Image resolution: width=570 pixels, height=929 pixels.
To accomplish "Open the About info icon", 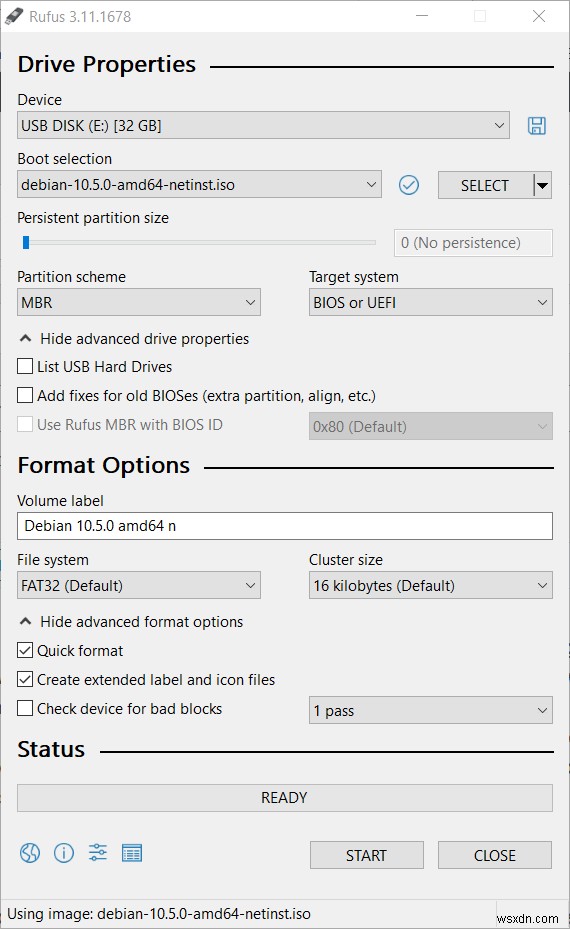I will [x=64, y=853].
